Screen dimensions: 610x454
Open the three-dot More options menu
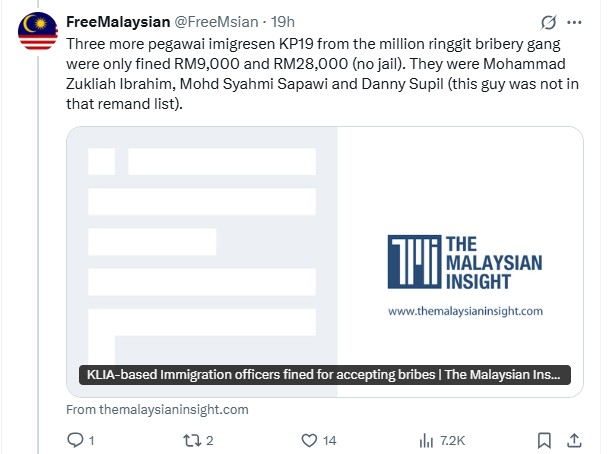click(x=574, y=22)
